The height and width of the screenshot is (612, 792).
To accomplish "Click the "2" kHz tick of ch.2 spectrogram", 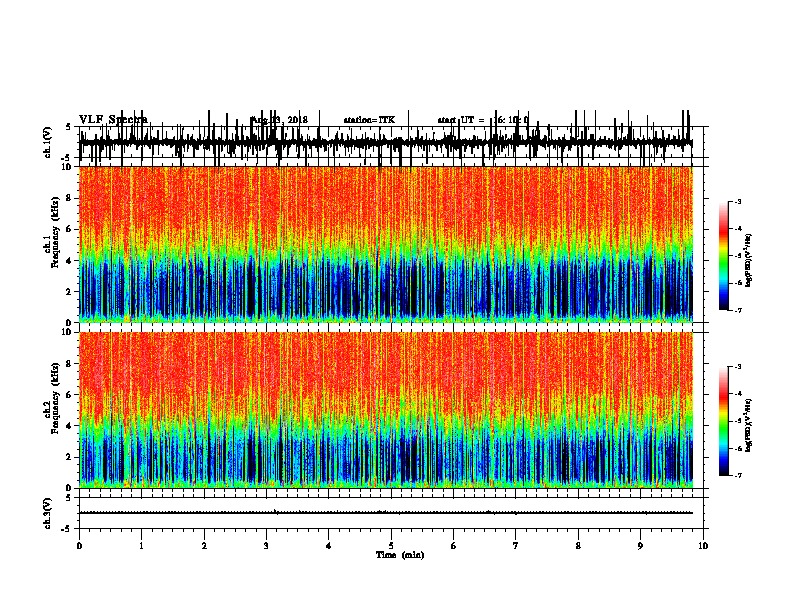I will point(69,457).
